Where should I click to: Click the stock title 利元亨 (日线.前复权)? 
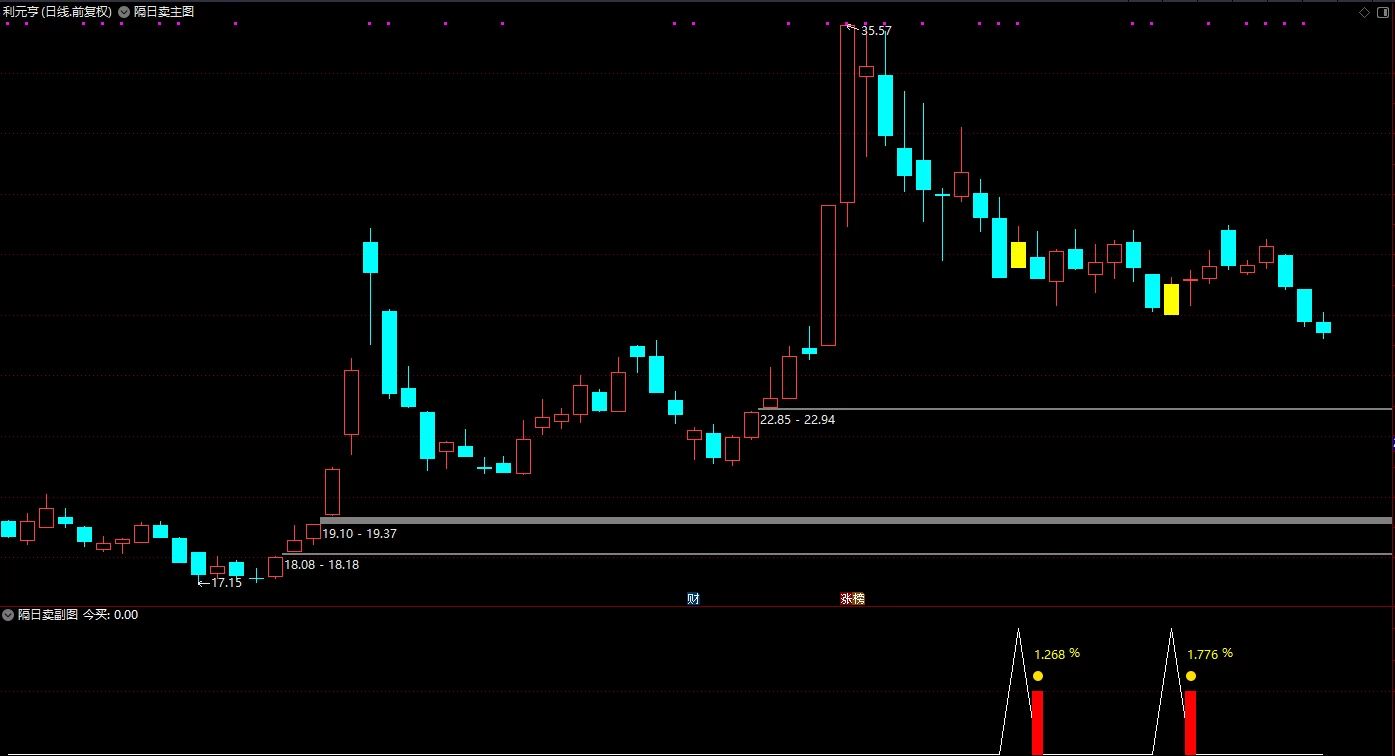57,12
